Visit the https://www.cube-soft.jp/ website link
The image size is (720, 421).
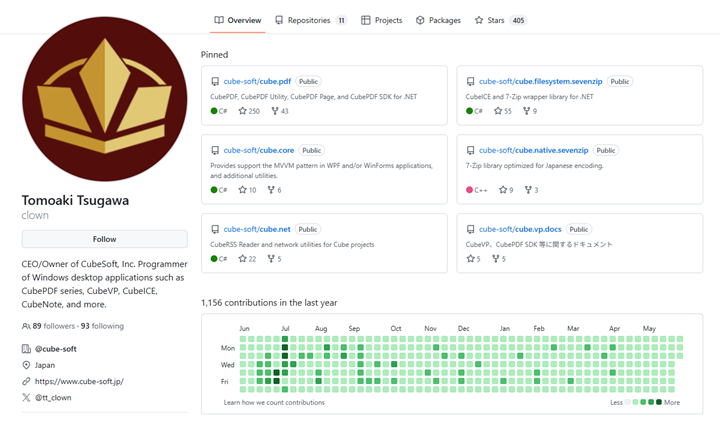point(79,381)
